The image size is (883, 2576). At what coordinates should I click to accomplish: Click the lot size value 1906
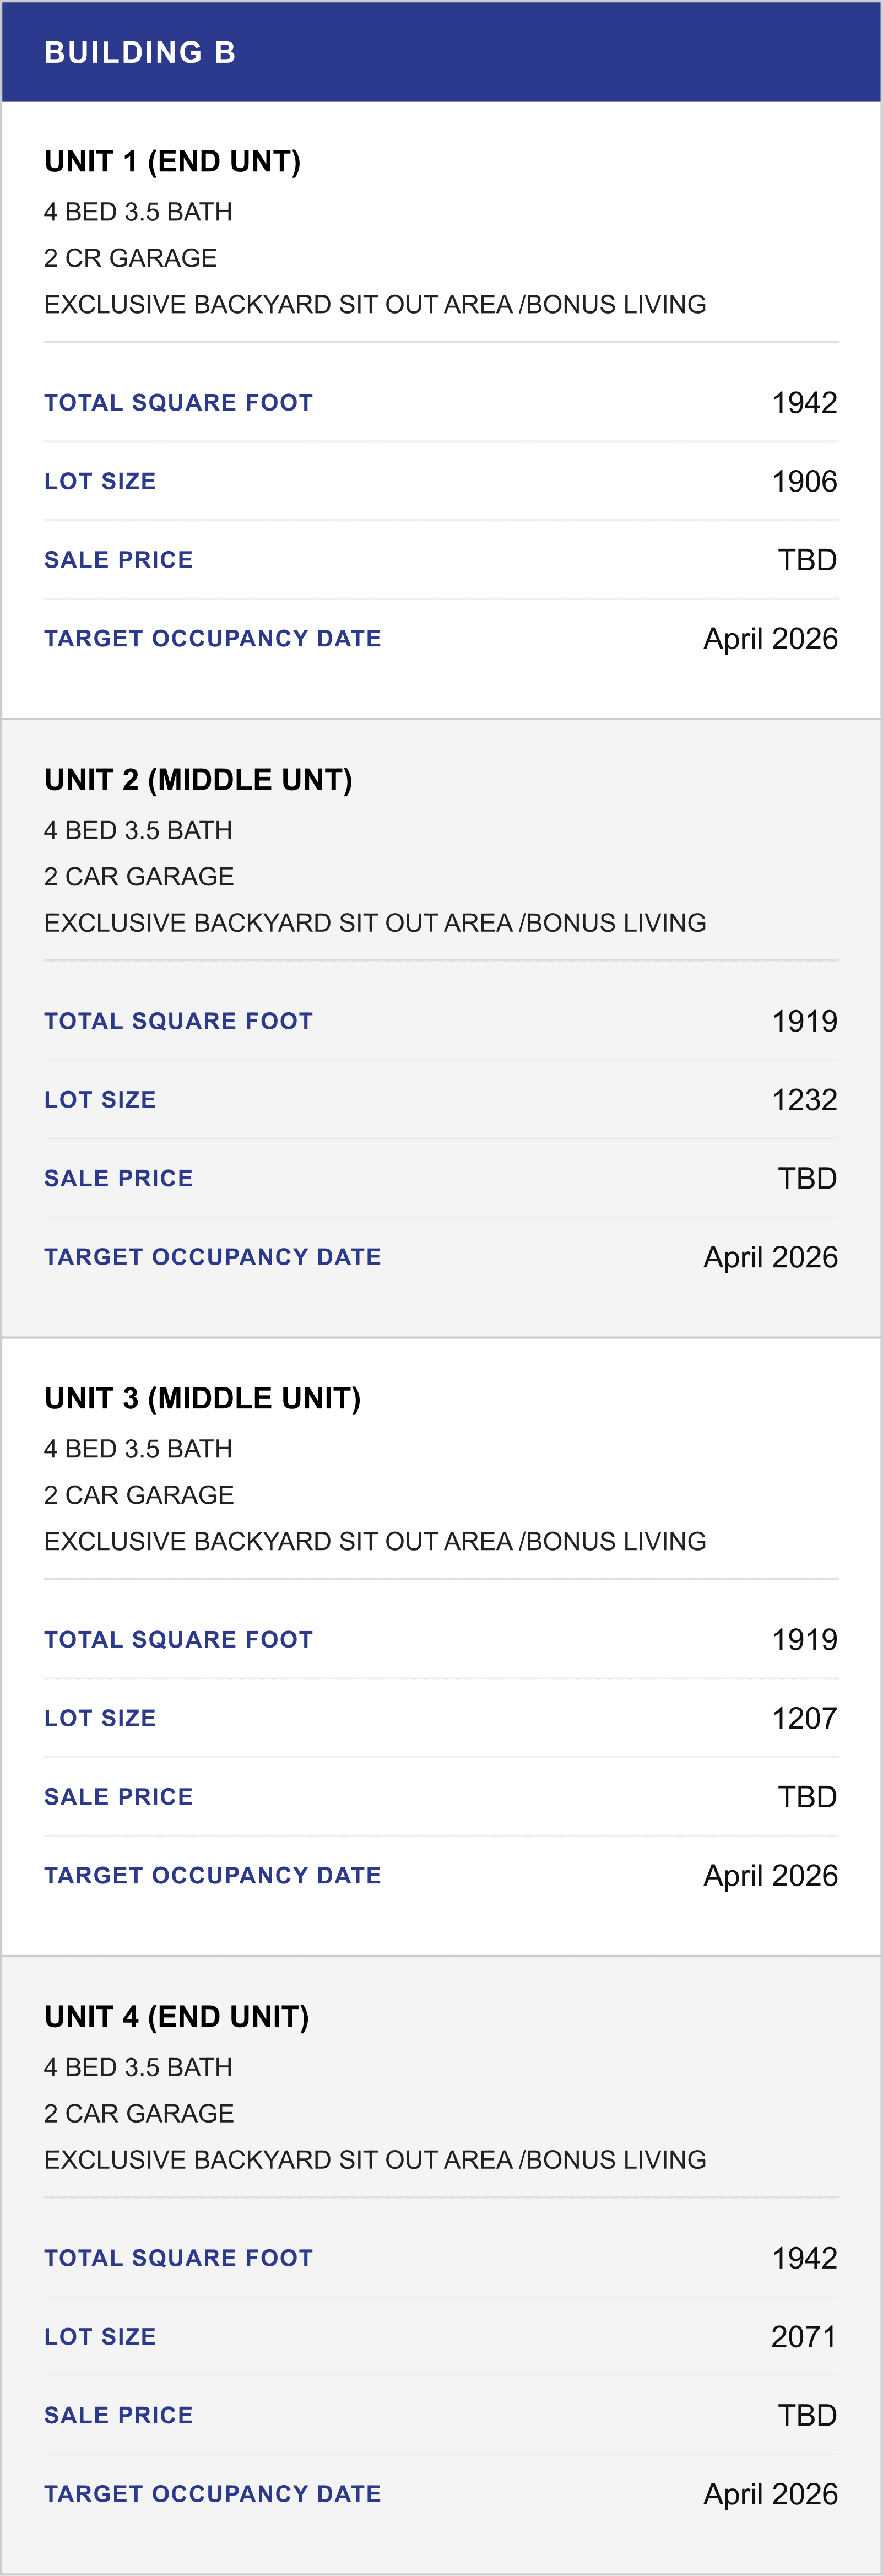[804, 482]
